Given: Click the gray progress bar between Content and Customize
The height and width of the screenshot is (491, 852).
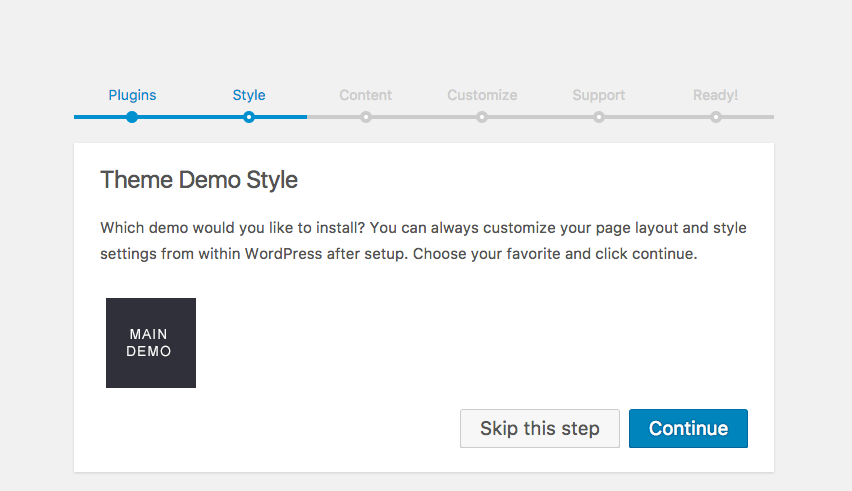Looking at the screenshot, I should coord(424,117).
